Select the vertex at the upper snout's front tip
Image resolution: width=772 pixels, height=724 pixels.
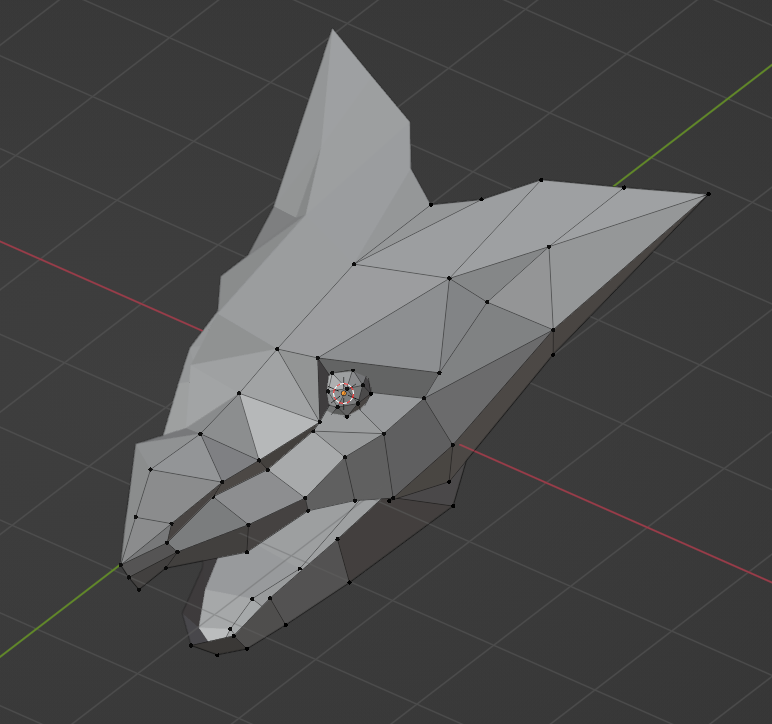tap(121, 565)
